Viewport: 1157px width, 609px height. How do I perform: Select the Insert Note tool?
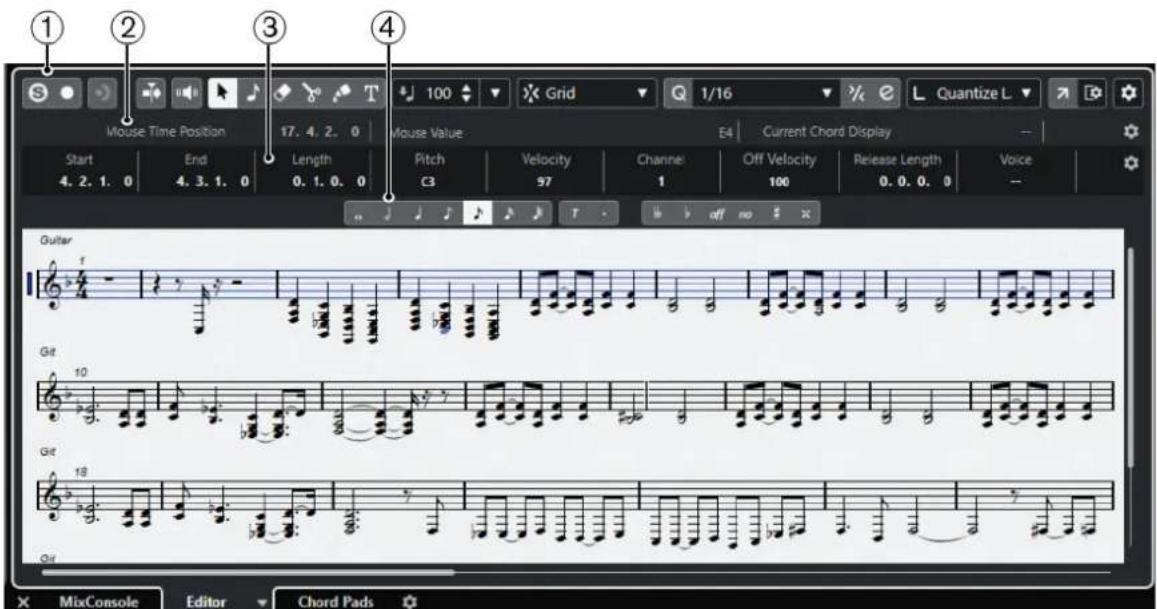[x=252, y=93]
